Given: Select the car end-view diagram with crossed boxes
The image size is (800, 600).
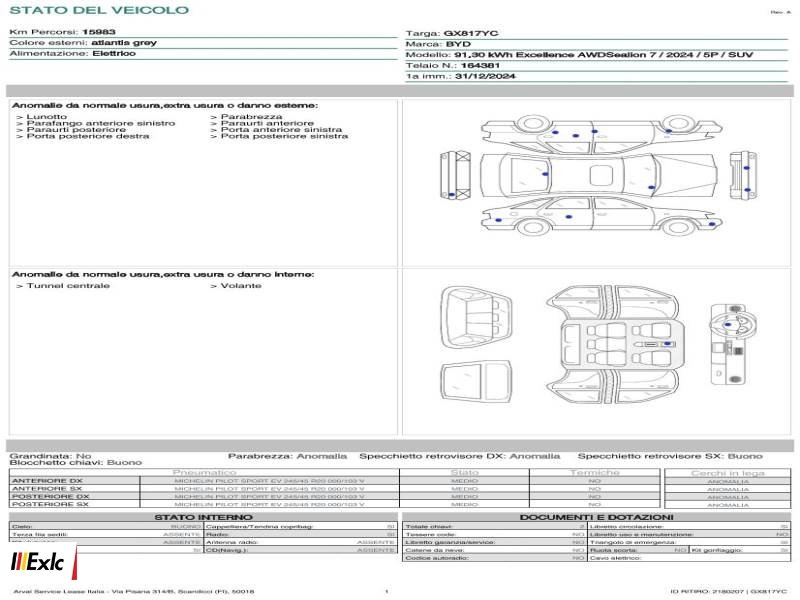Looking at the screenshot, I should [455, 174].
